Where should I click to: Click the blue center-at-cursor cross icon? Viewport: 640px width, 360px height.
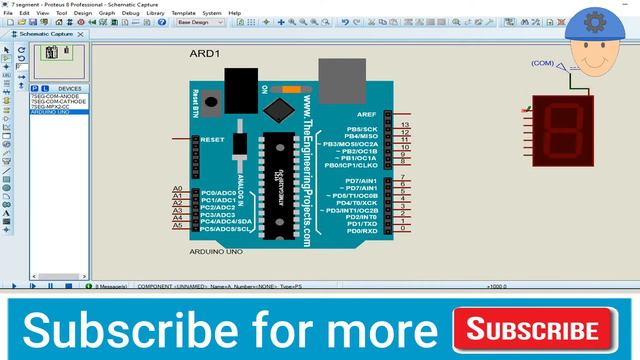[281, 22]
